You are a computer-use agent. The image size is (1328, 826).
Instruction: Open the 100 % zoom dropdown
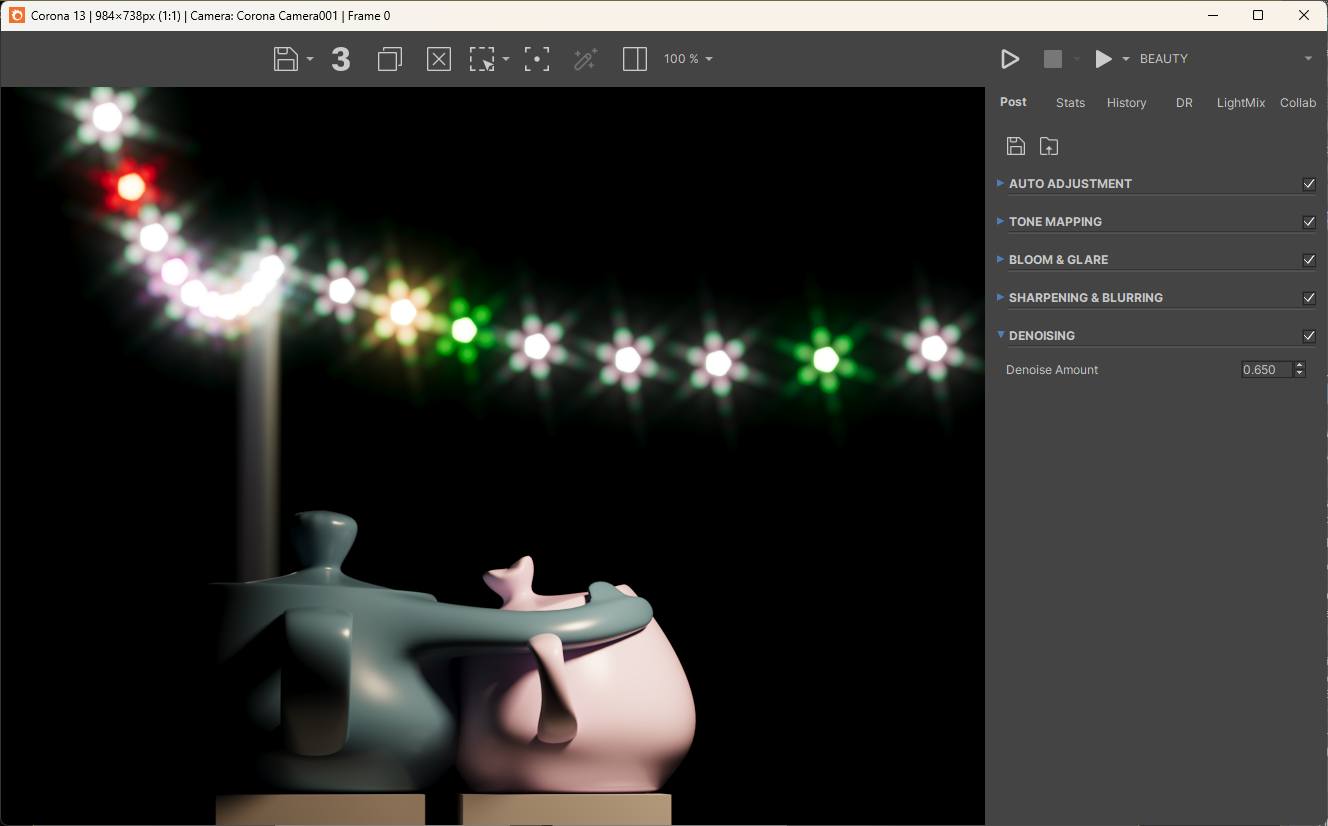[688, 59]
